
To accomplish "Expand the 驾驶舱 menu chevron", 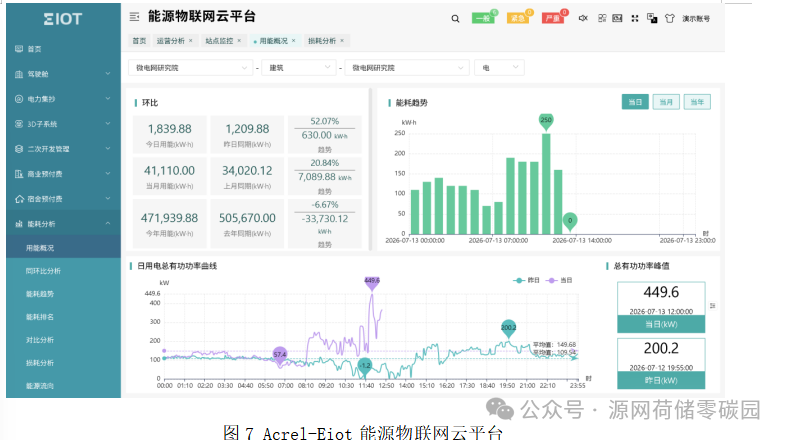I will pos(108,74).
